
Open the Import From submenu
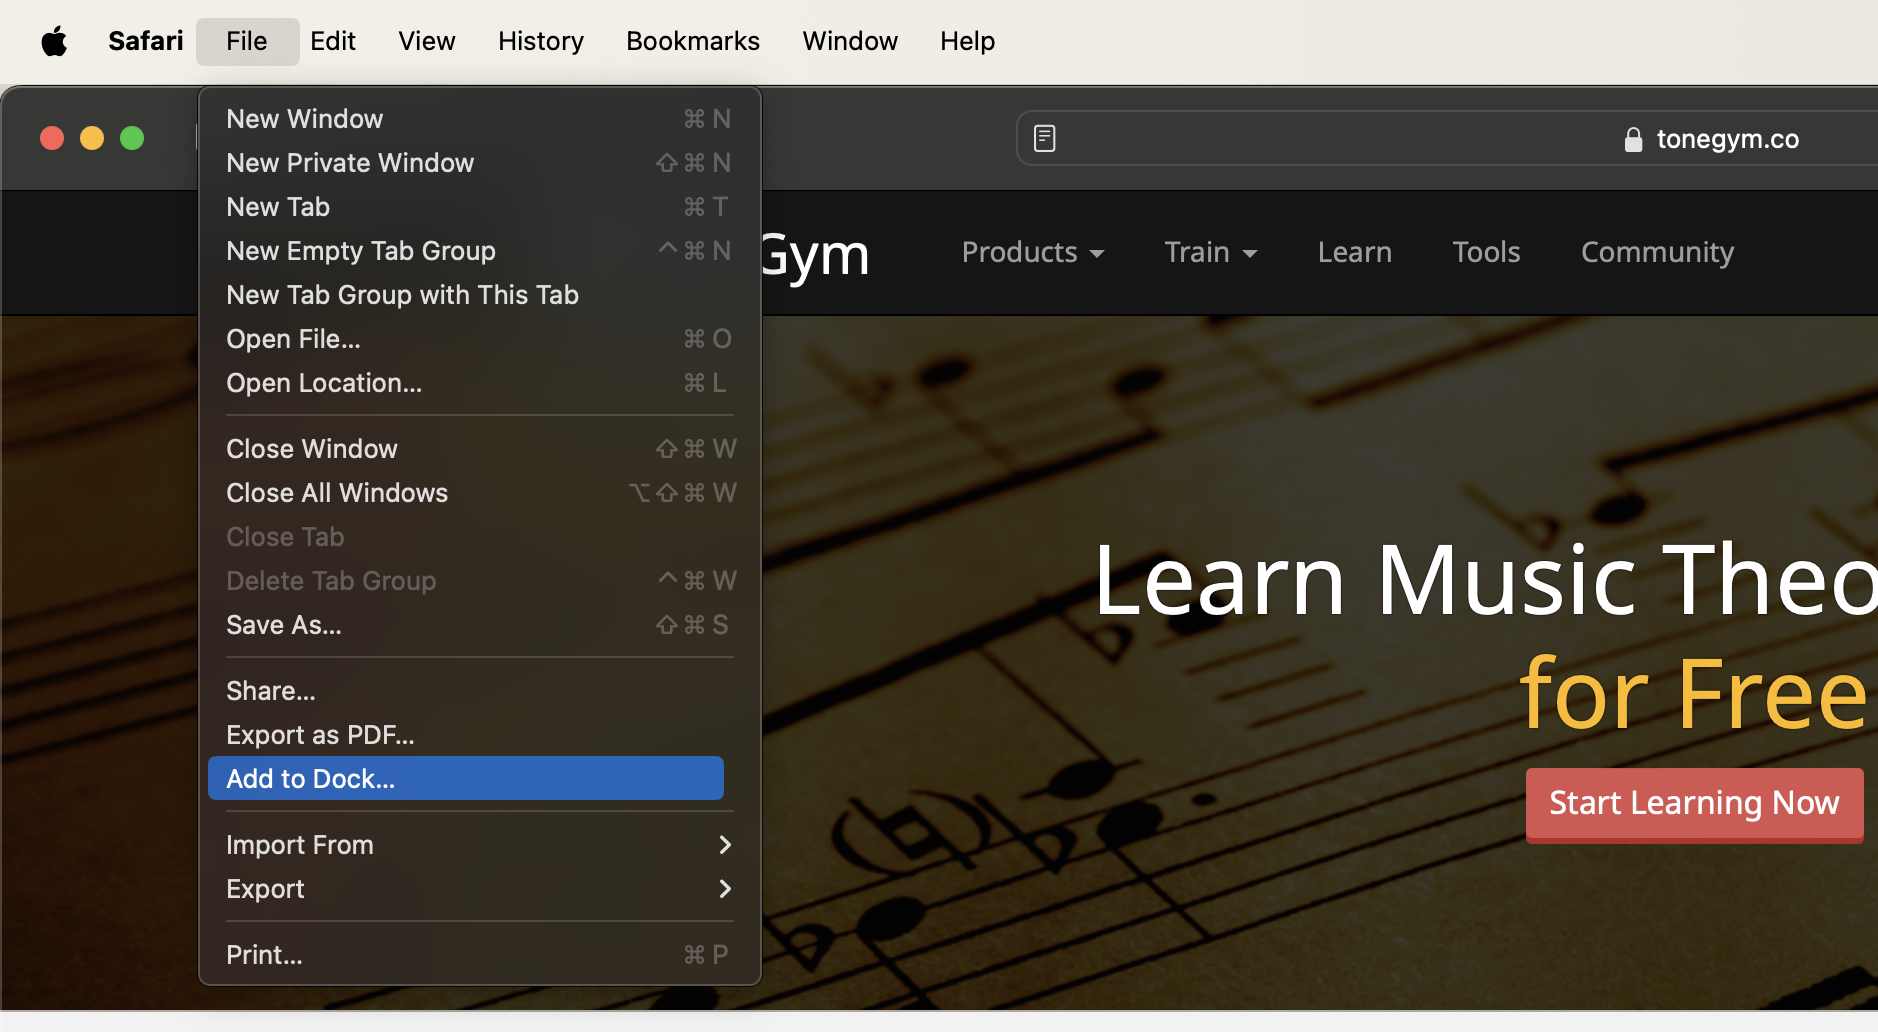click(299, 845)
